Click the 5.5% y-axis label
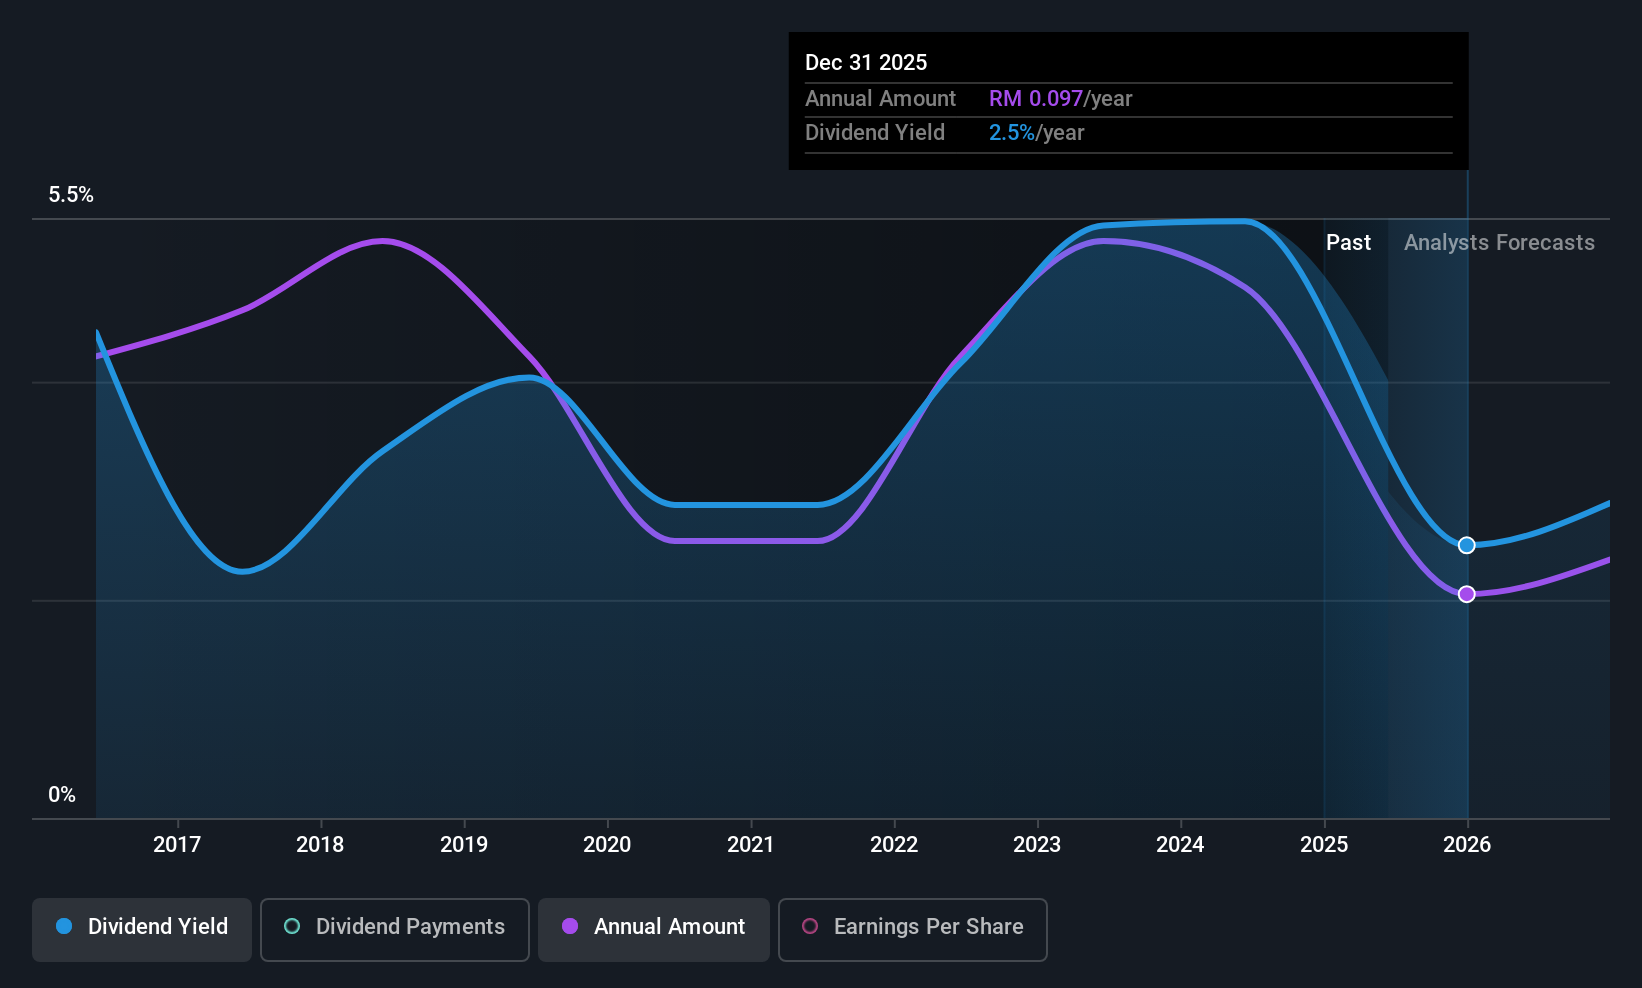This screenshot has height=988, width=1642. tap(71, 194)
